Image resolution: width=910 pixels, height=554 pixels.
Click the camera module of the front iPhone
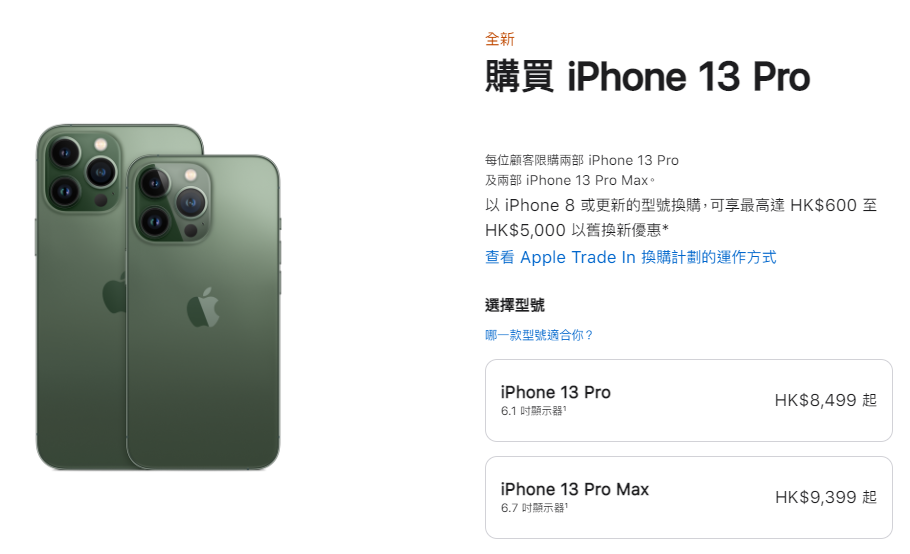coord(172,202)
